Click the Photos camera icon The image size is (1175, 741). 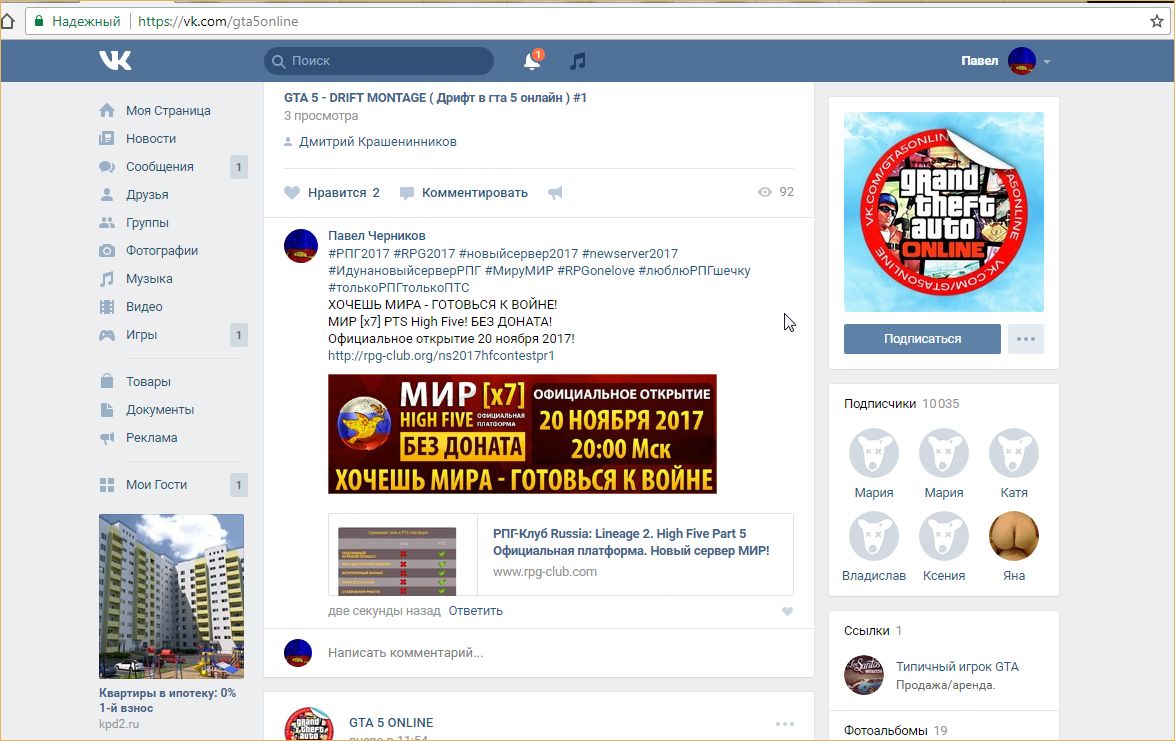pos(107,250)
